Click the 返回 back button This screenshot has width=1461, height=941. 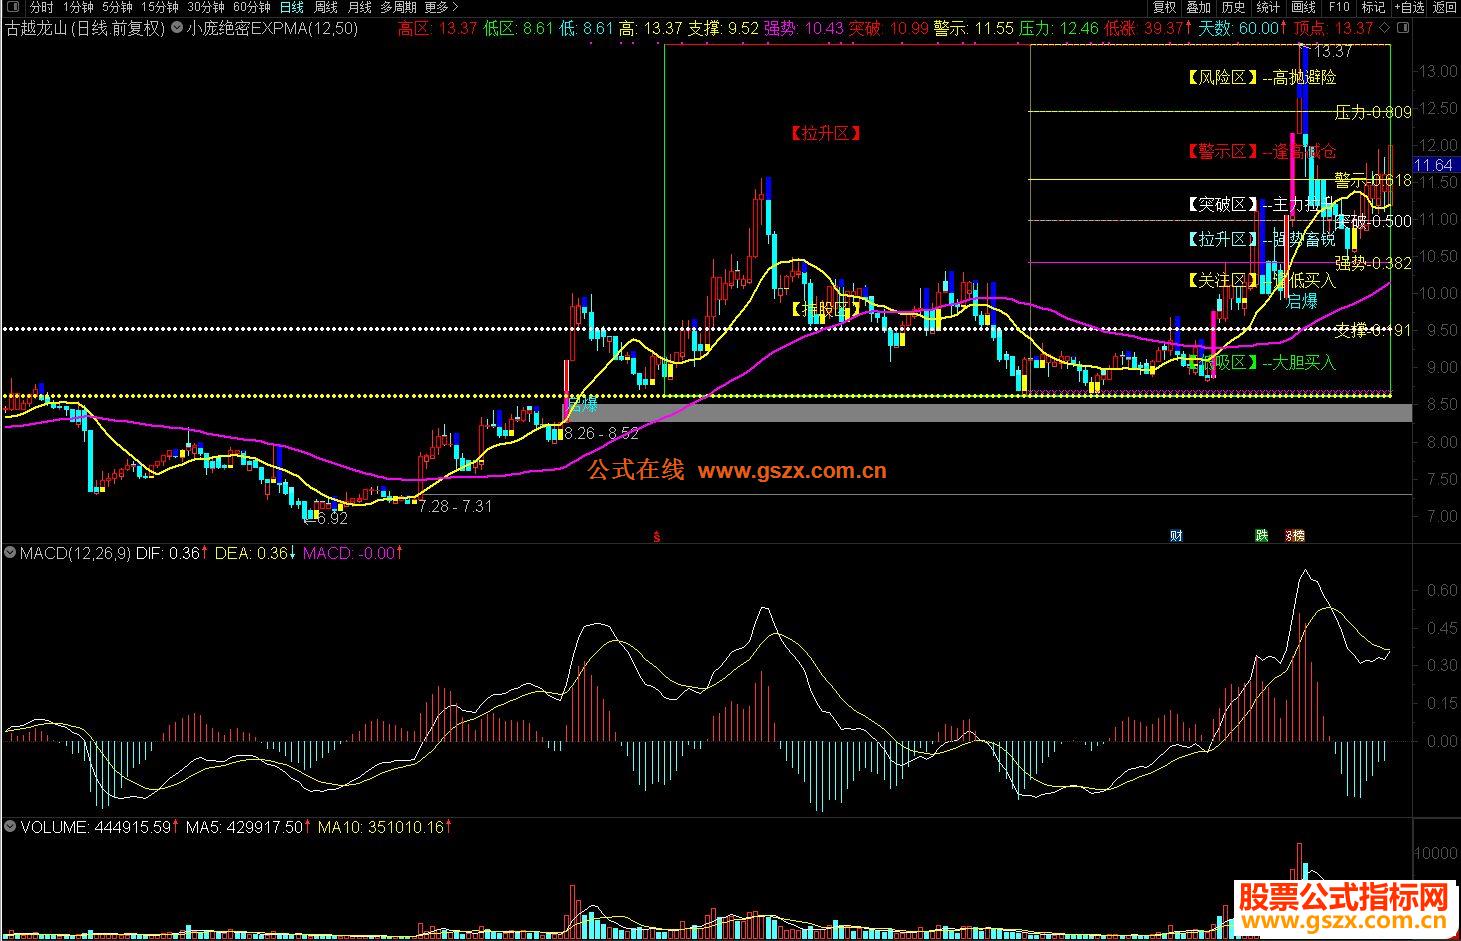click(x=1444, y=7)
